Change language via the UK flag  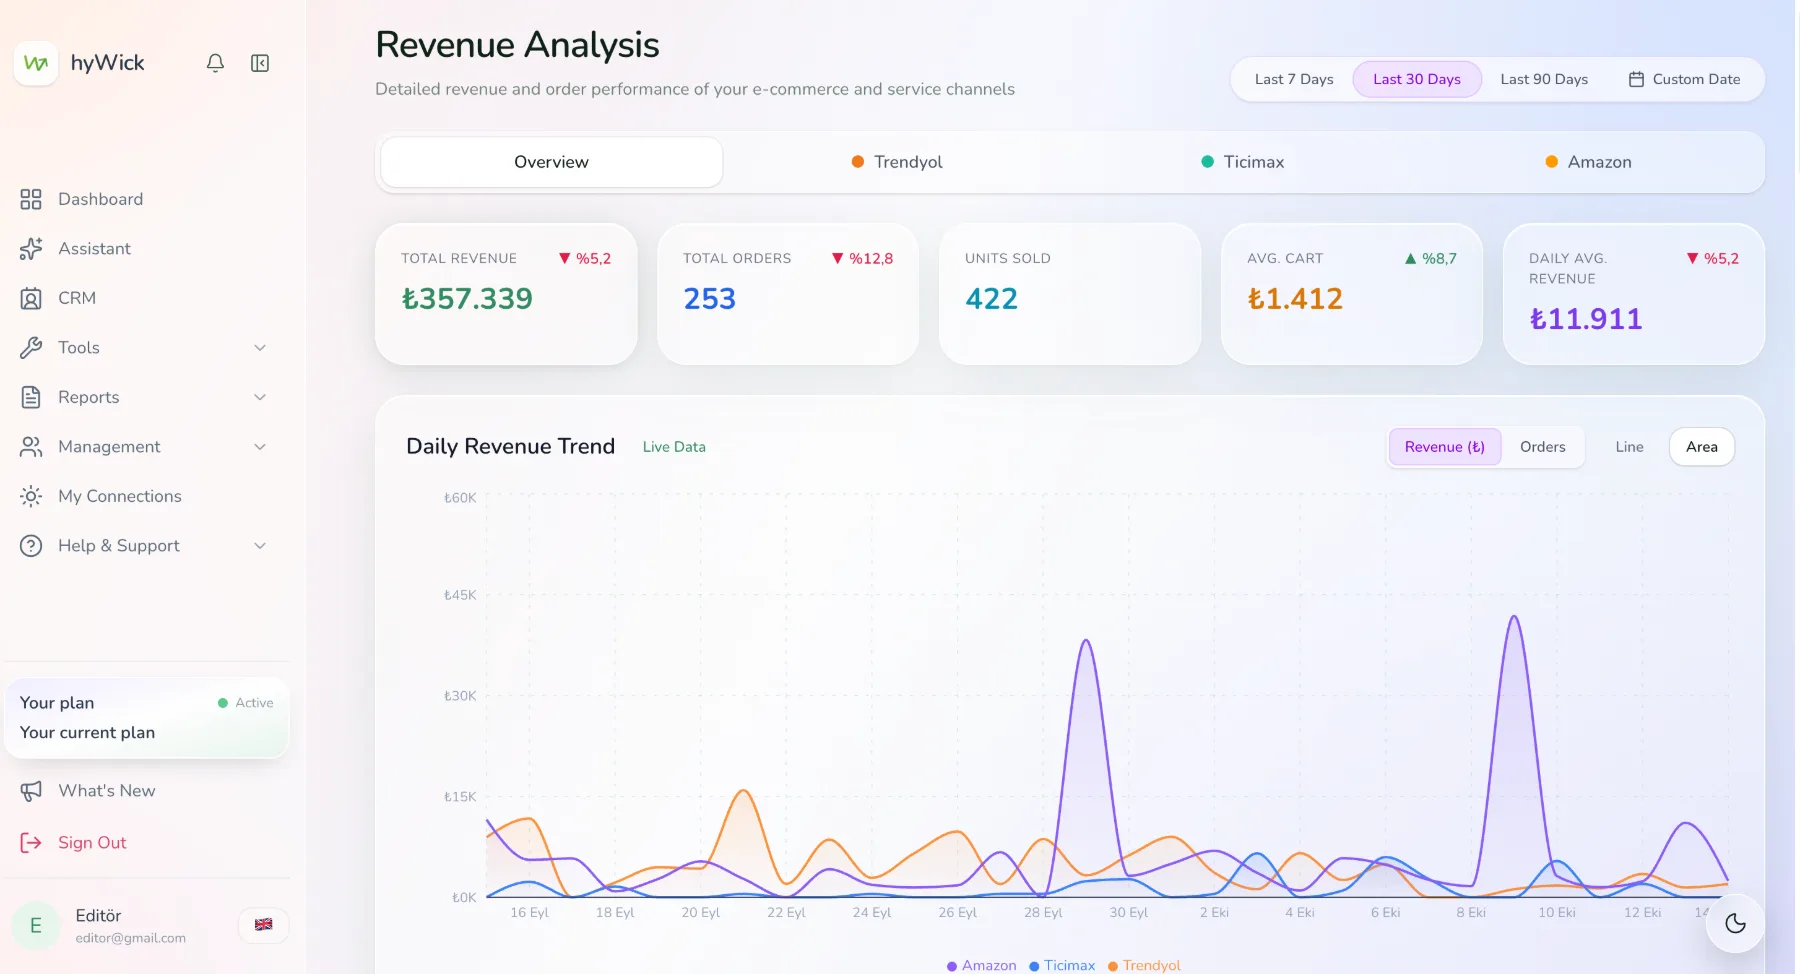coord(264,925)
